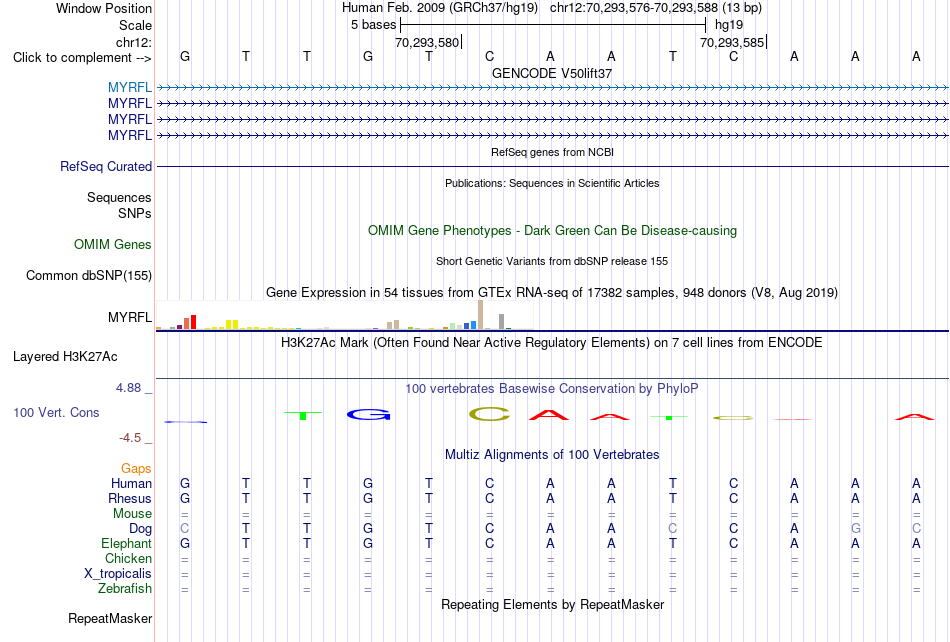Click the Mouse species row label
The width and height of the screenshot is (950, 642).
pyautogui.click(x=132, y=514)
